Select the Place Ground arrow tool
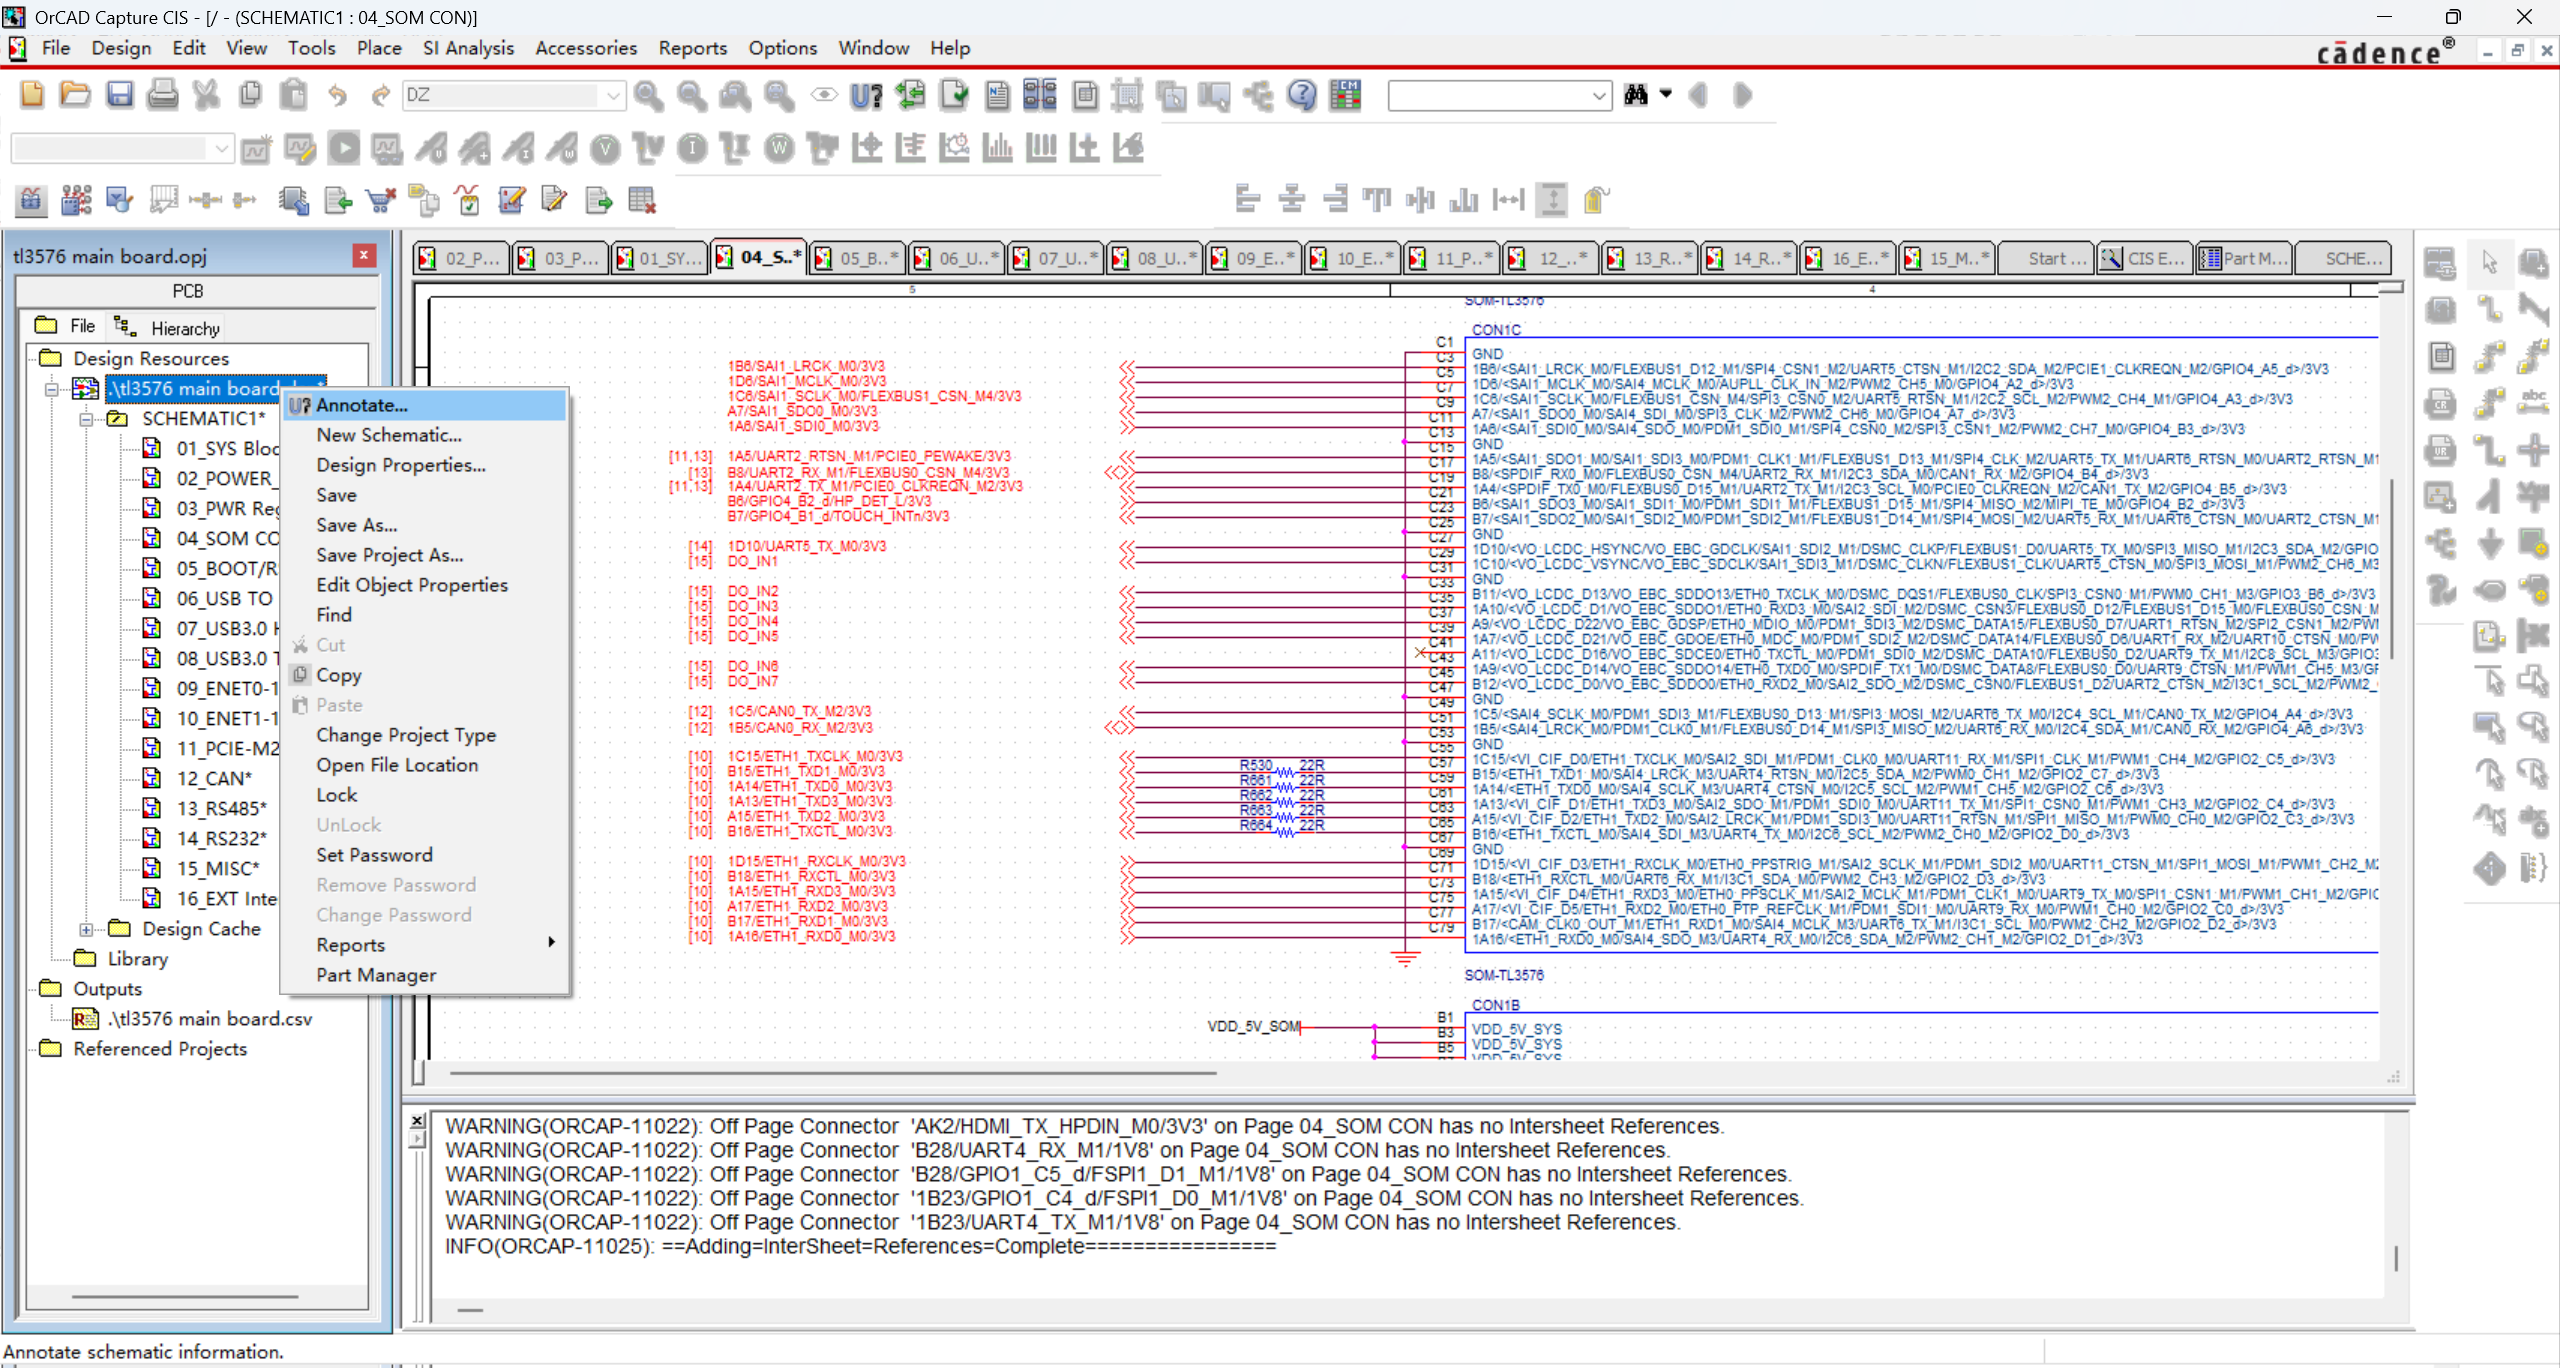2560x1368 pixels. pos(2489,543)
